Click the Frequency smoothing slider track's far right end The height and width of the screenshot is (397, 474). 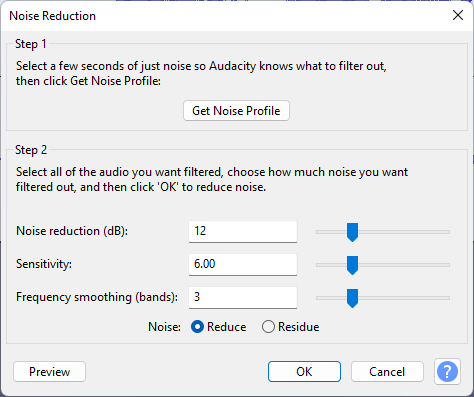pos(448,298)
